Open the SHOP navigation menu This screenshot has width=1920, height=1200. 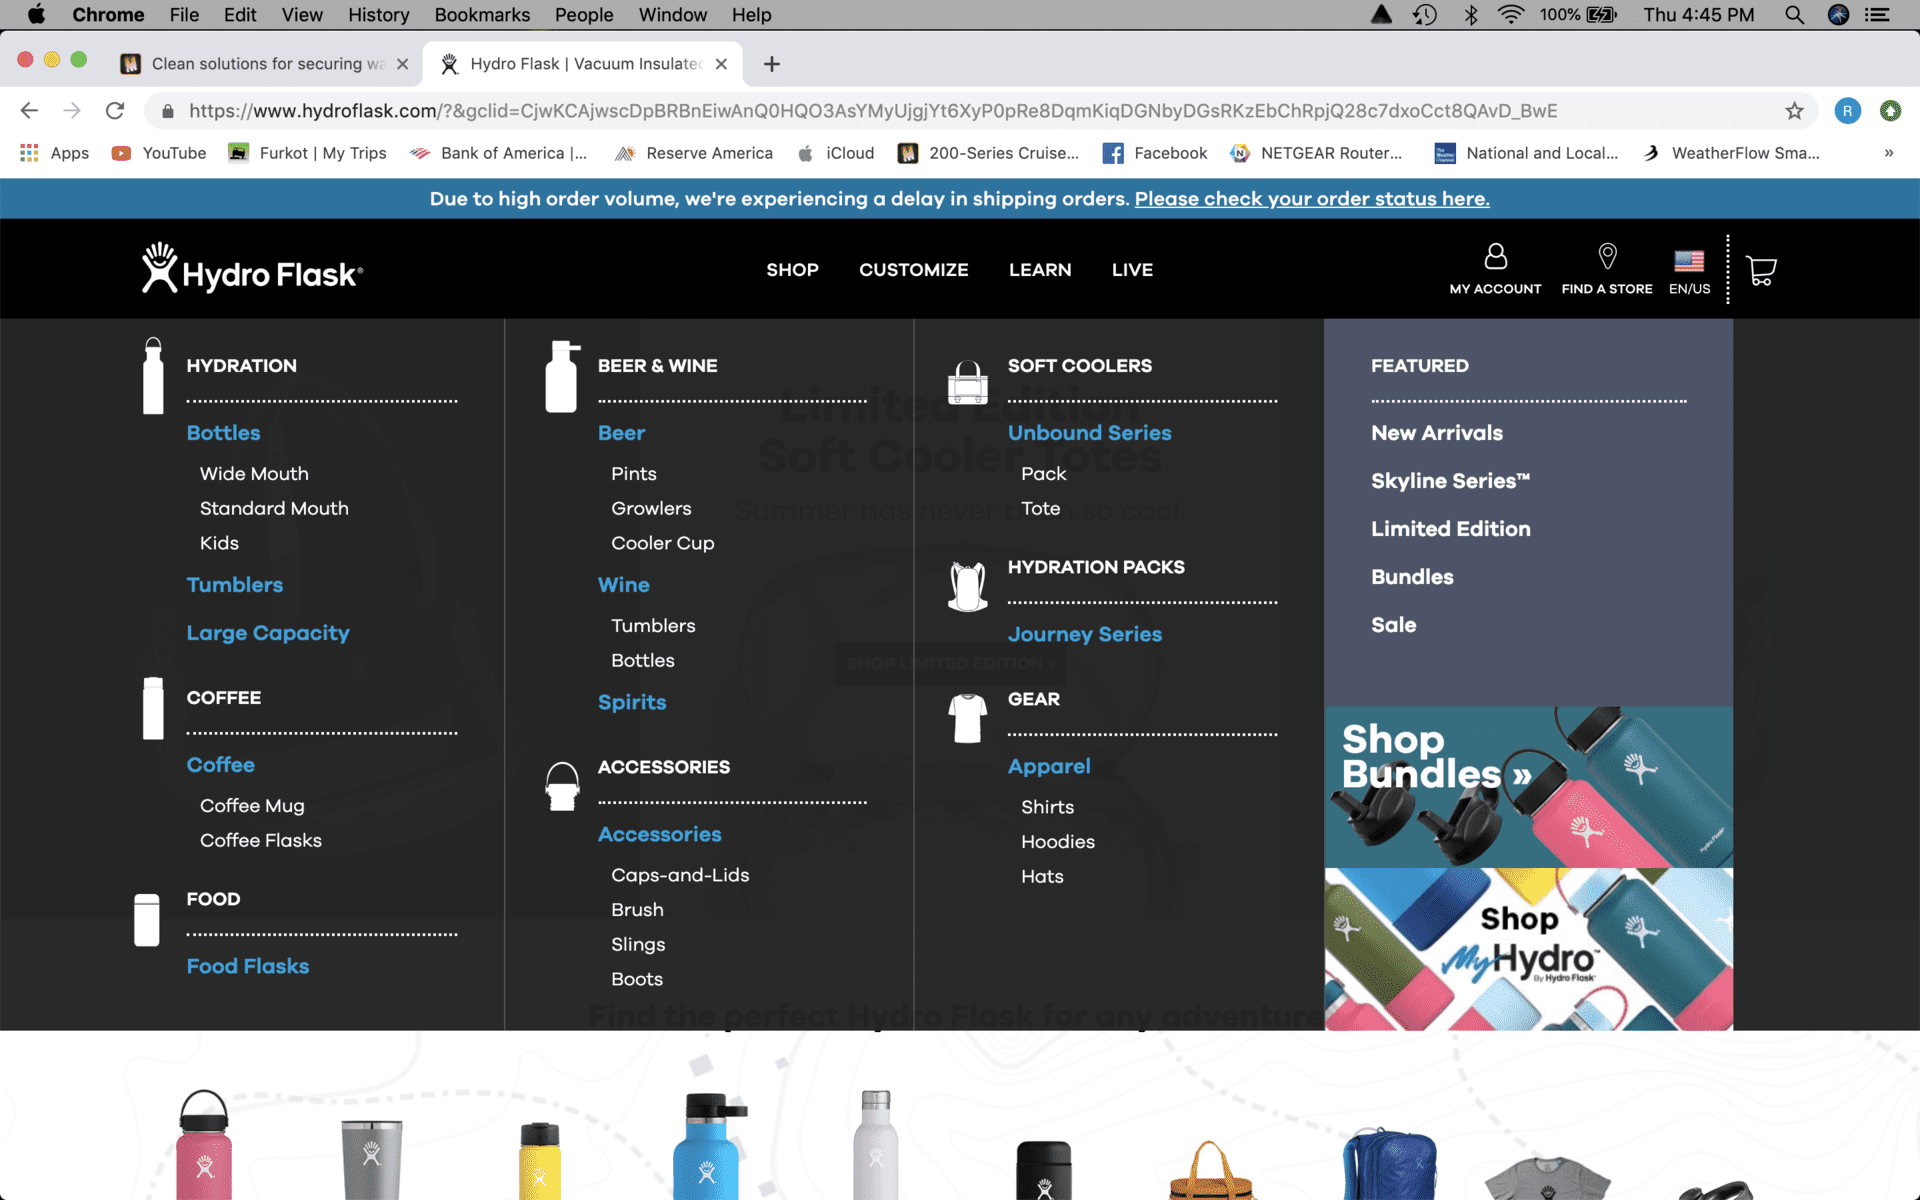(x=792, y=270)
